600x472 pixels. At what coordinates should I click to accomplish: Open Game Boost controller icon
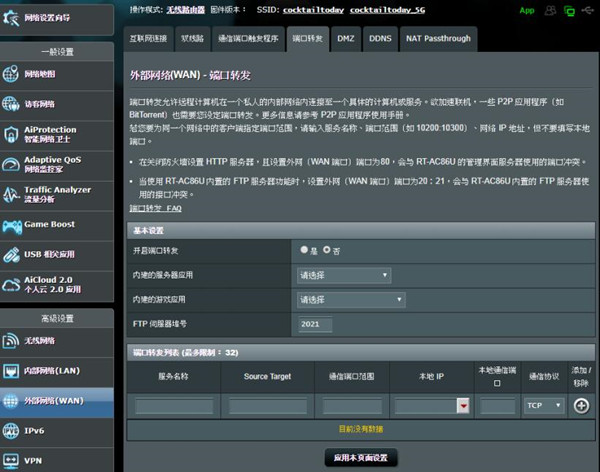12,227
